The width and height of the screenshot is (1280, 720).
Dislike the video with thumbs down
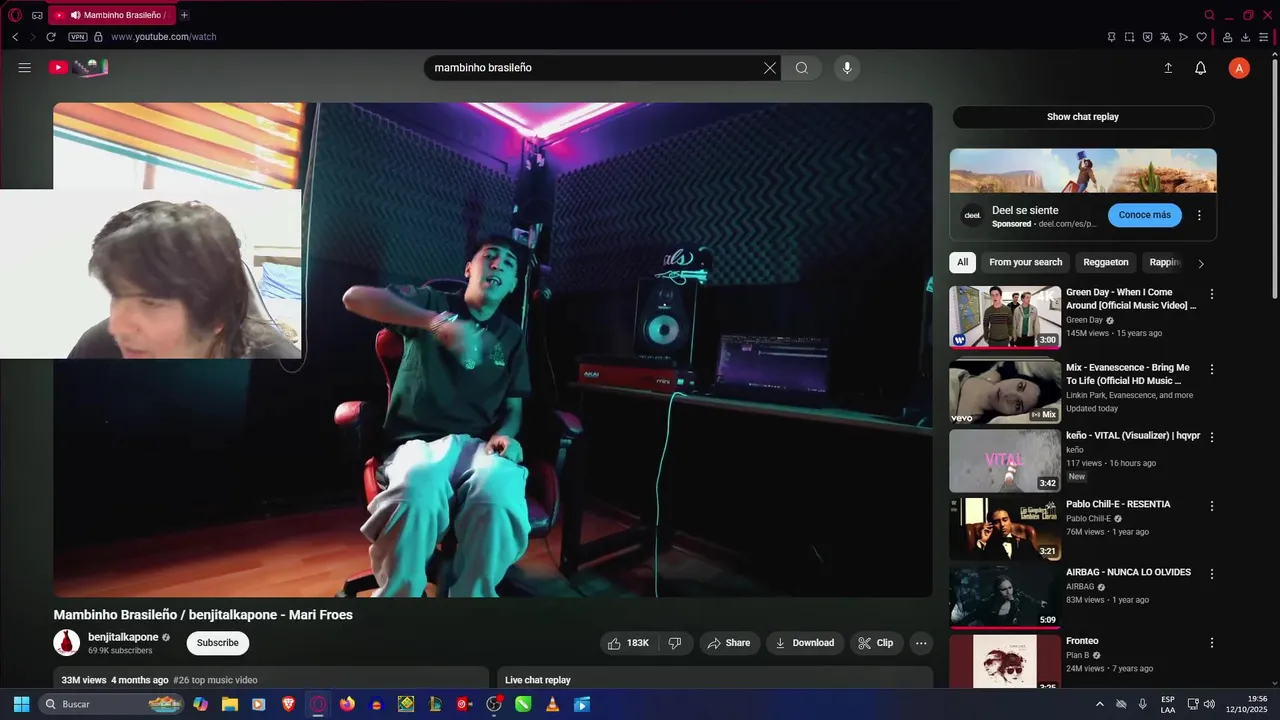(x=675, y=643)
